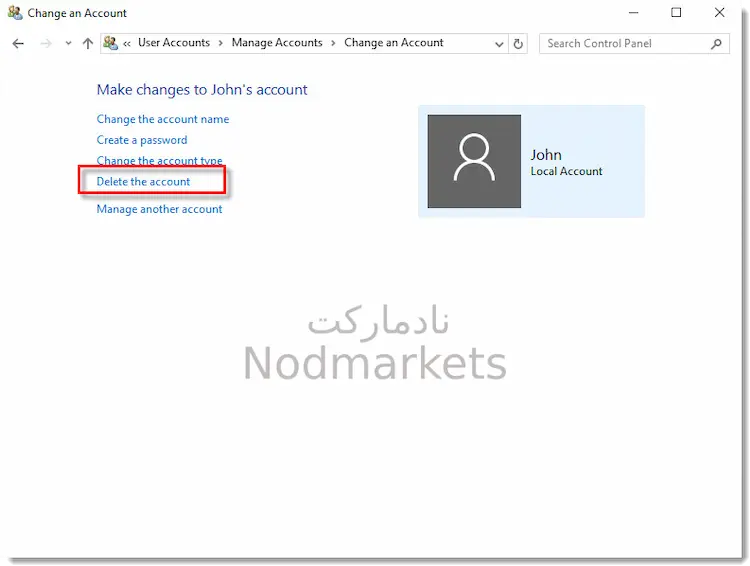Open the address bar history dropdown
The width and height of the screenshot is (750, 566).
pyautogui.click(x=499, y=44)
